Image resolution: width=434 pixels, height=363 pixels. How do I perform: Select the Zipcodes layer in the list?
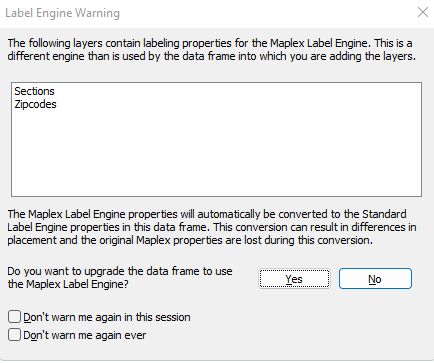35,104
